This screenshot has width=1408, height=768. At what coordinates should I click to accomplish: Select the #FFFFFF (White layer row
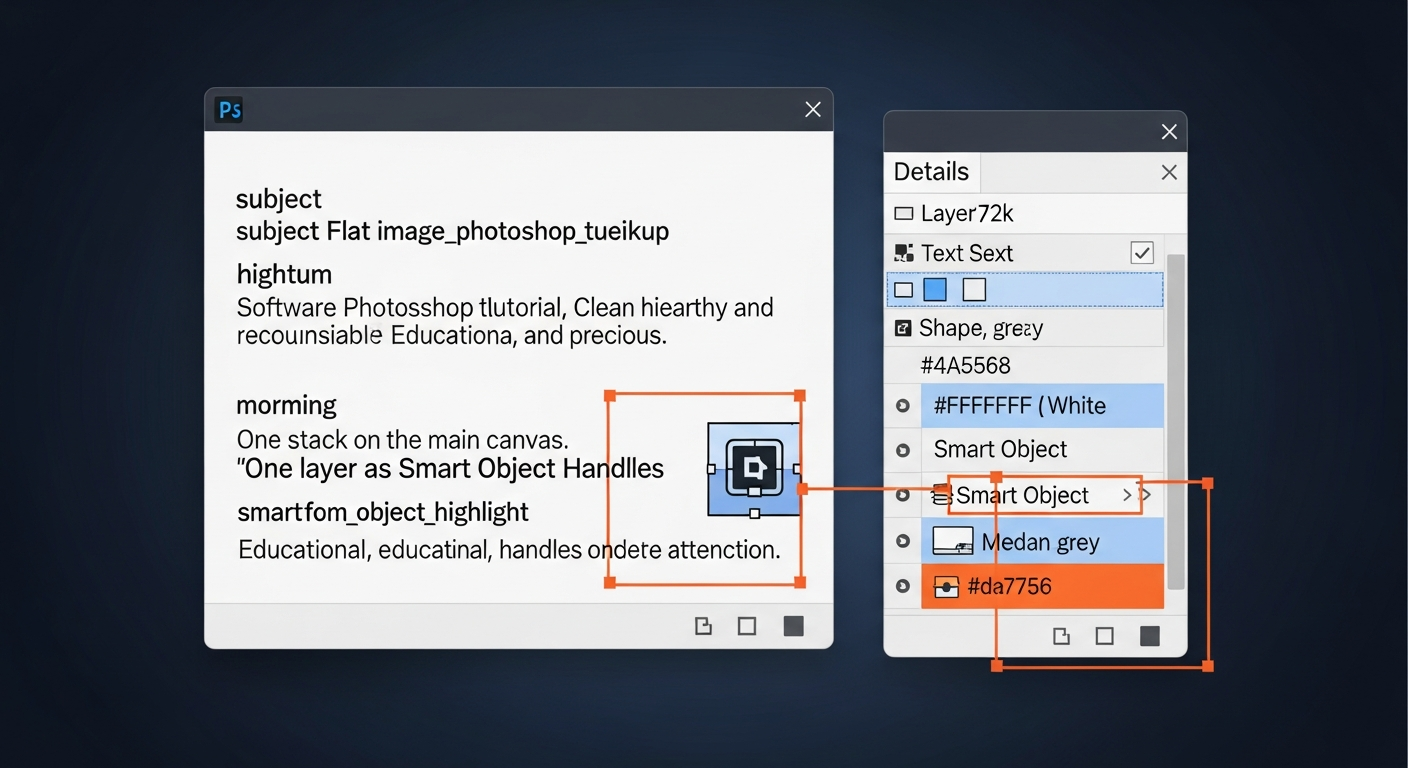pyautogui.click(x=1042, y=406)
